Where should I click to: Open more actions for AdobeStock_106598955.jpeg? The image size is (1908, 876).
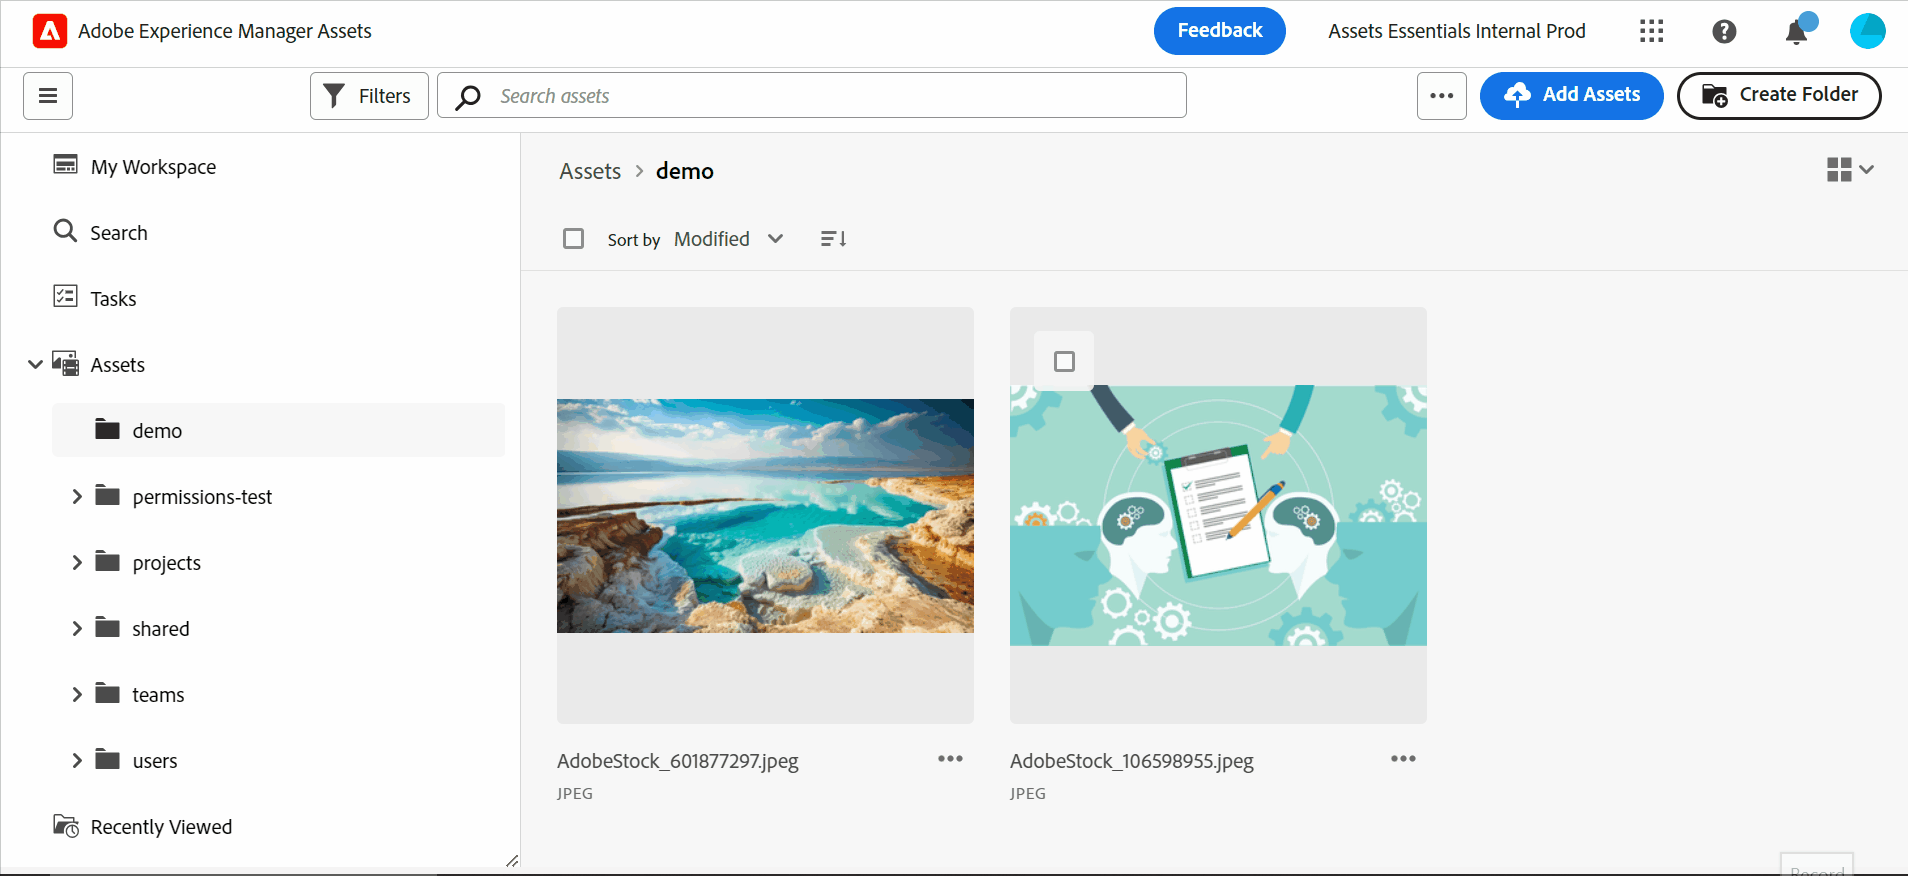click(x=1403, y=759)
